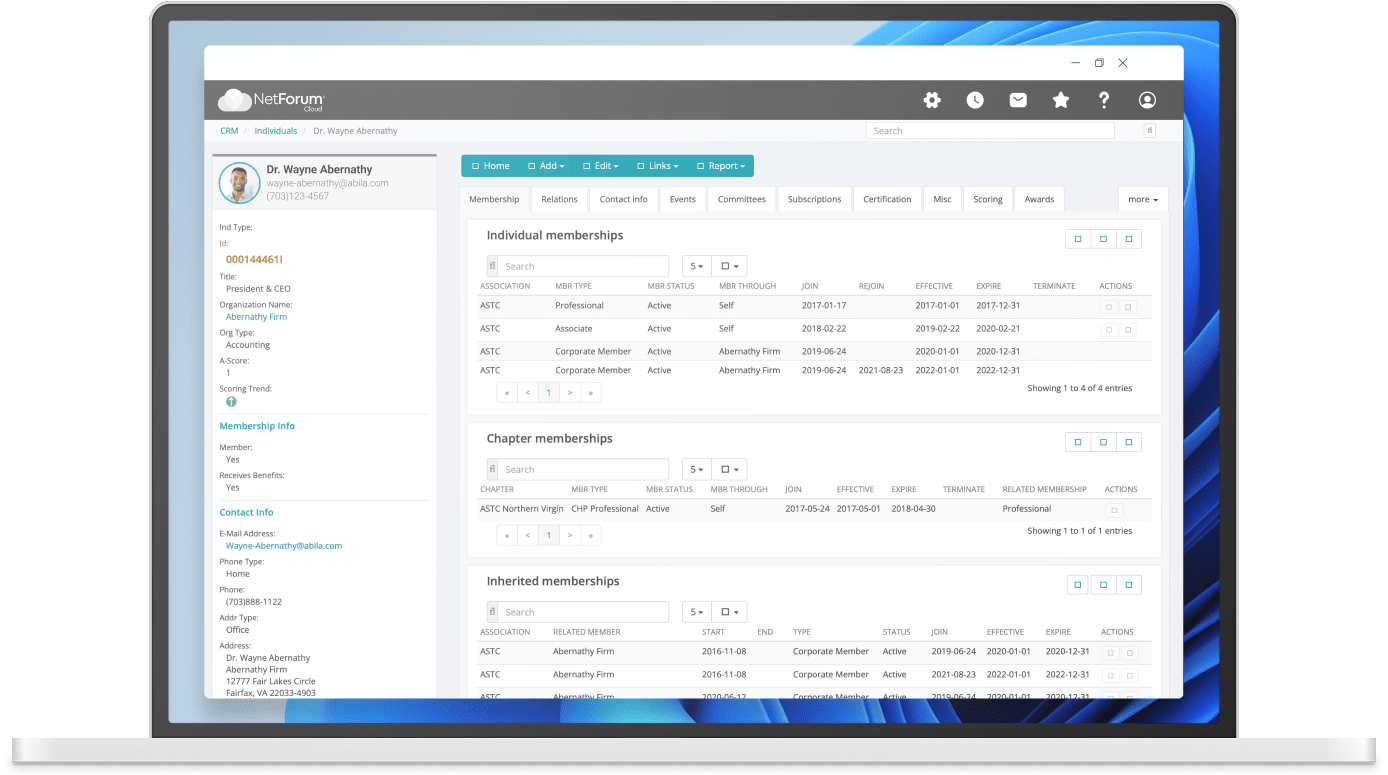Click the icon right of top search box

(1150, 131)
